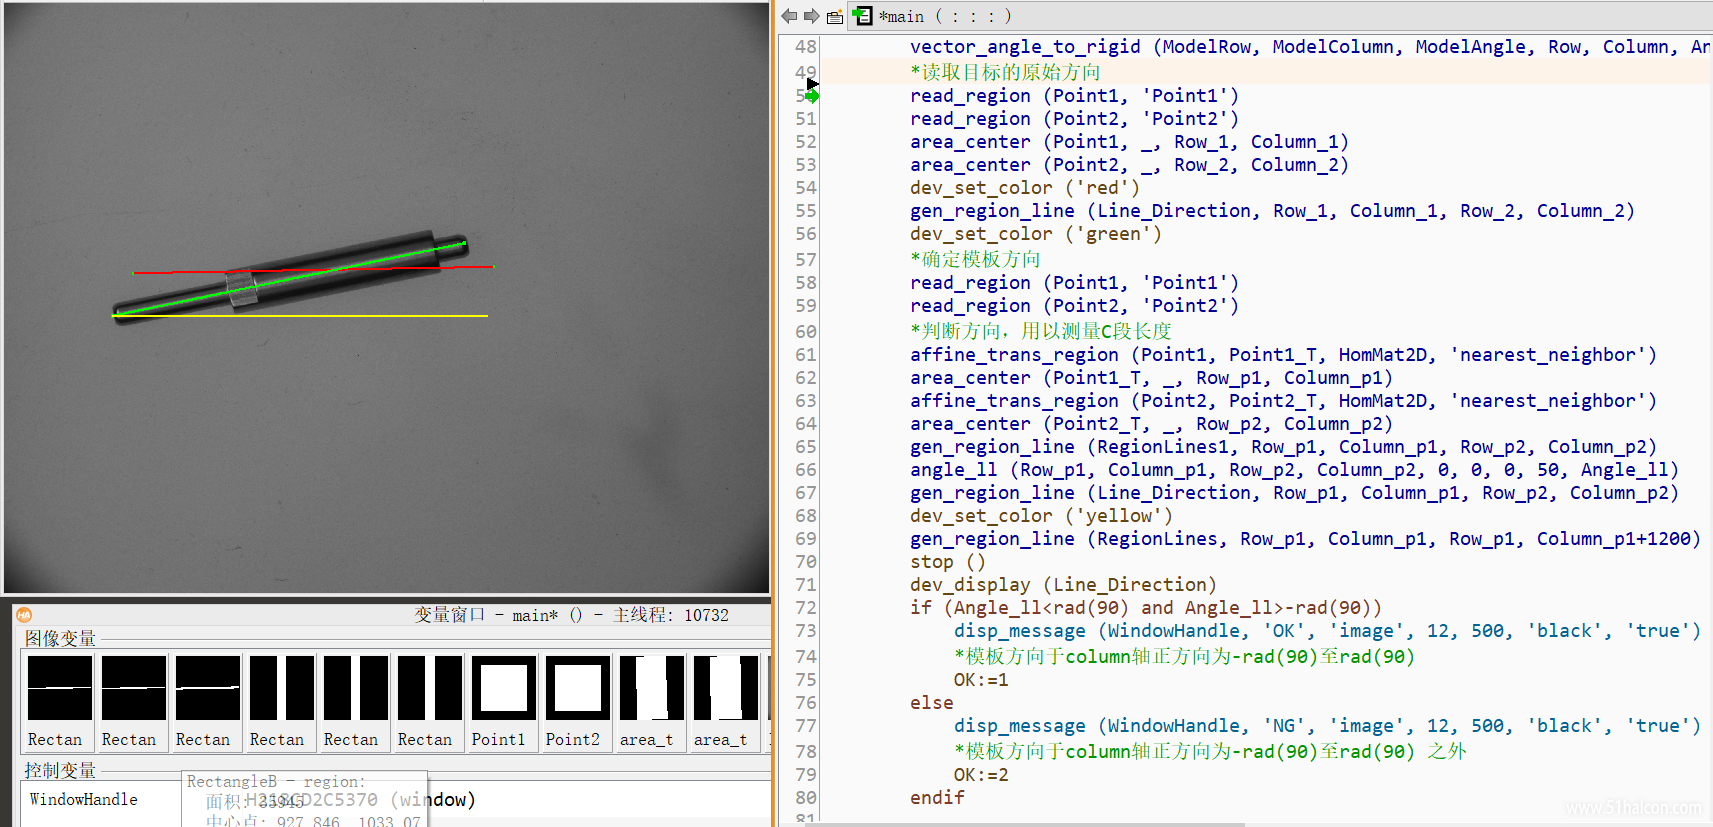
Task: Click the OK:=1 assignment line
Action: (x=981, y=680)
